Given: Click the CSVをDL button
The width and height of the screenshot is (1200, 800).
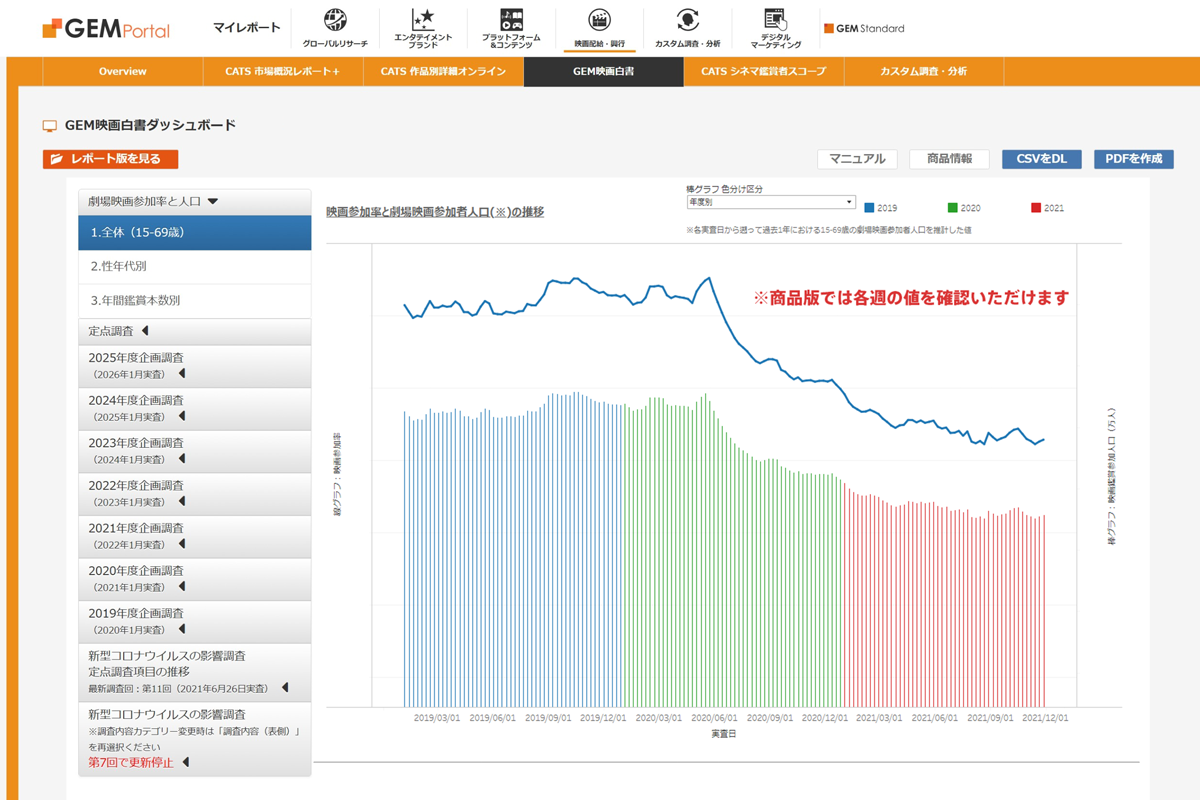Looking at the screenshot, I should pos(1041,159).
